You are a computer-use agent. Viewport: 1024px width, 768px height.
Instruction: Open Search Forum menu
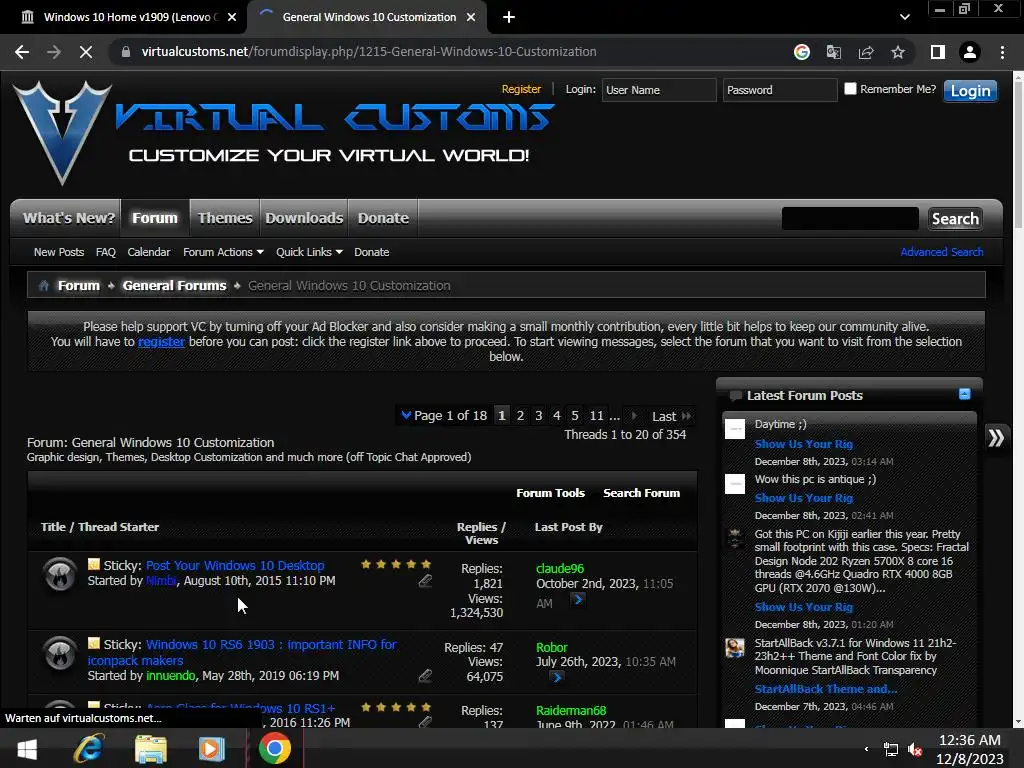pyautogui.click(x=641, y=493)
